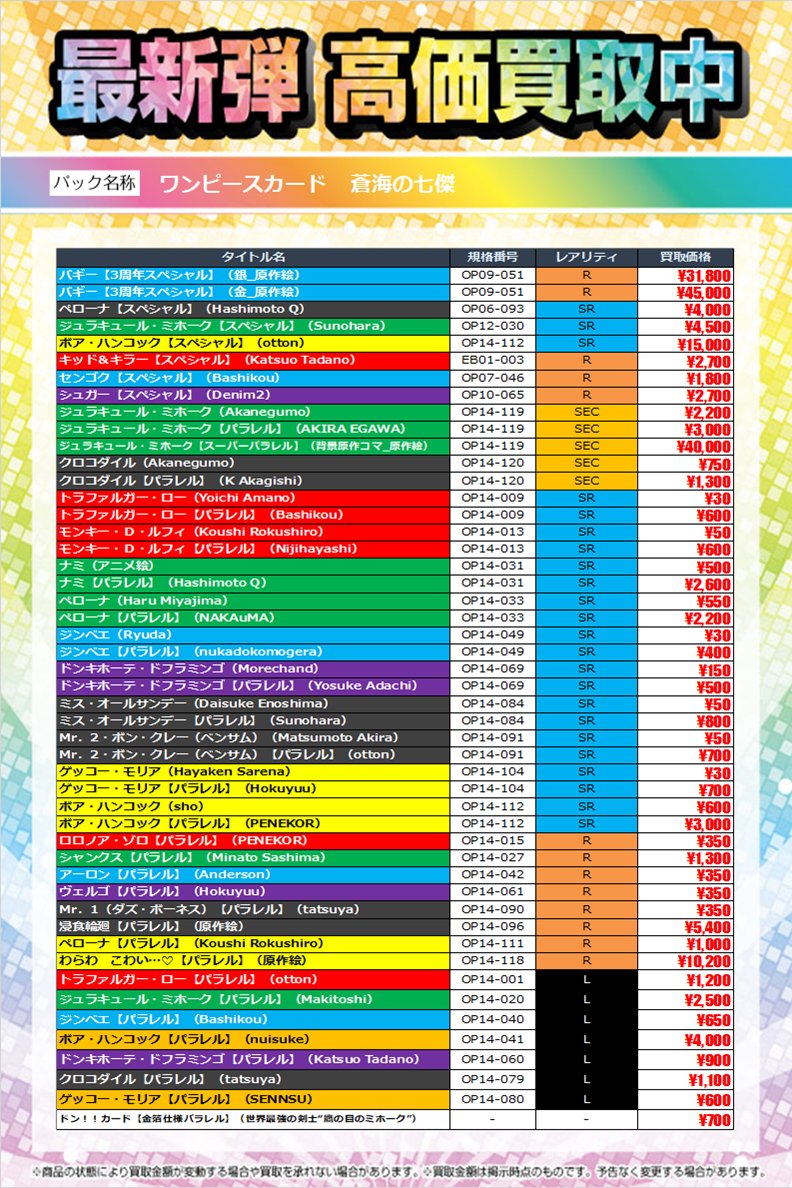Click the 'タイトル名' column header
Image resolution: width=792 pixels, height=1188 pixels.
pos(253,257)
